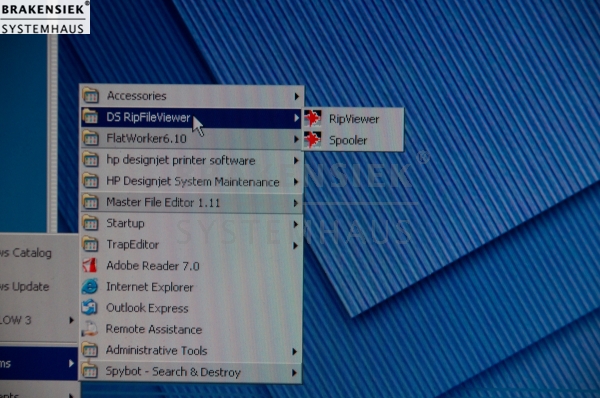Viewport: 600px width, 398px height.
Task: Open the 'LOW 3' start menu item
Action: click(38, 320)
